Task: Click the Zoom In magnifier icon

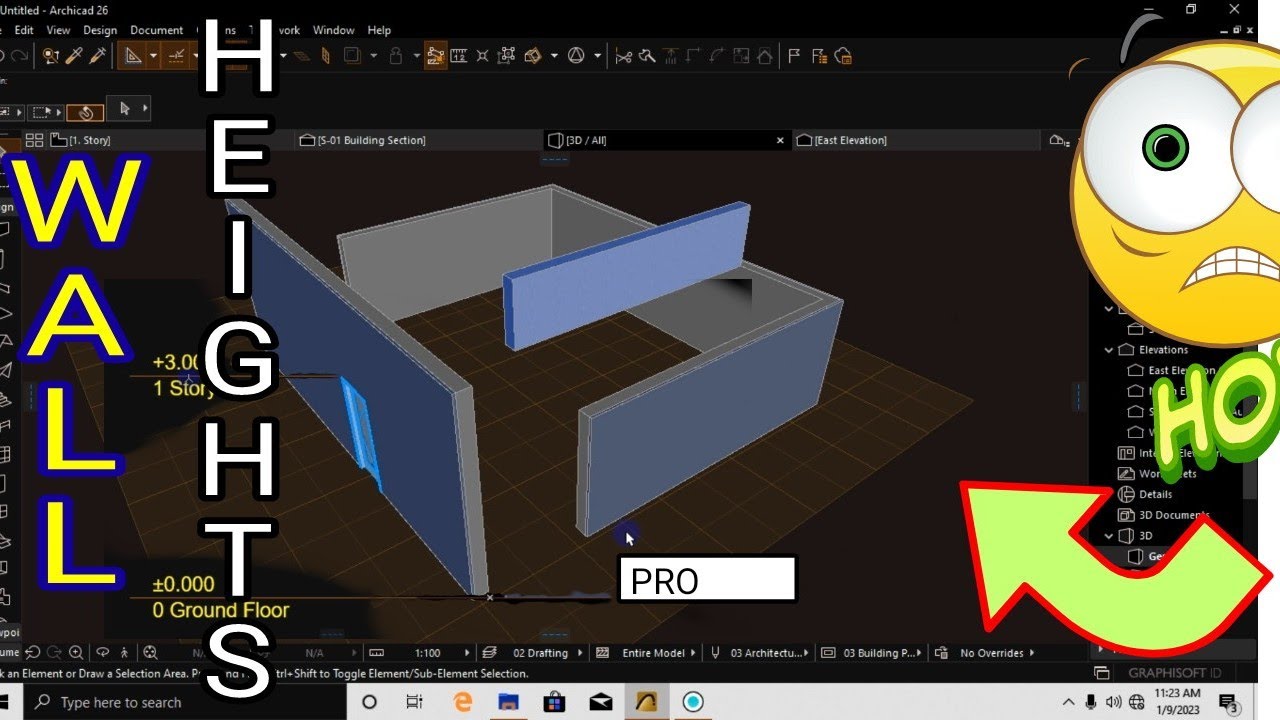Action: coord(74,653)
